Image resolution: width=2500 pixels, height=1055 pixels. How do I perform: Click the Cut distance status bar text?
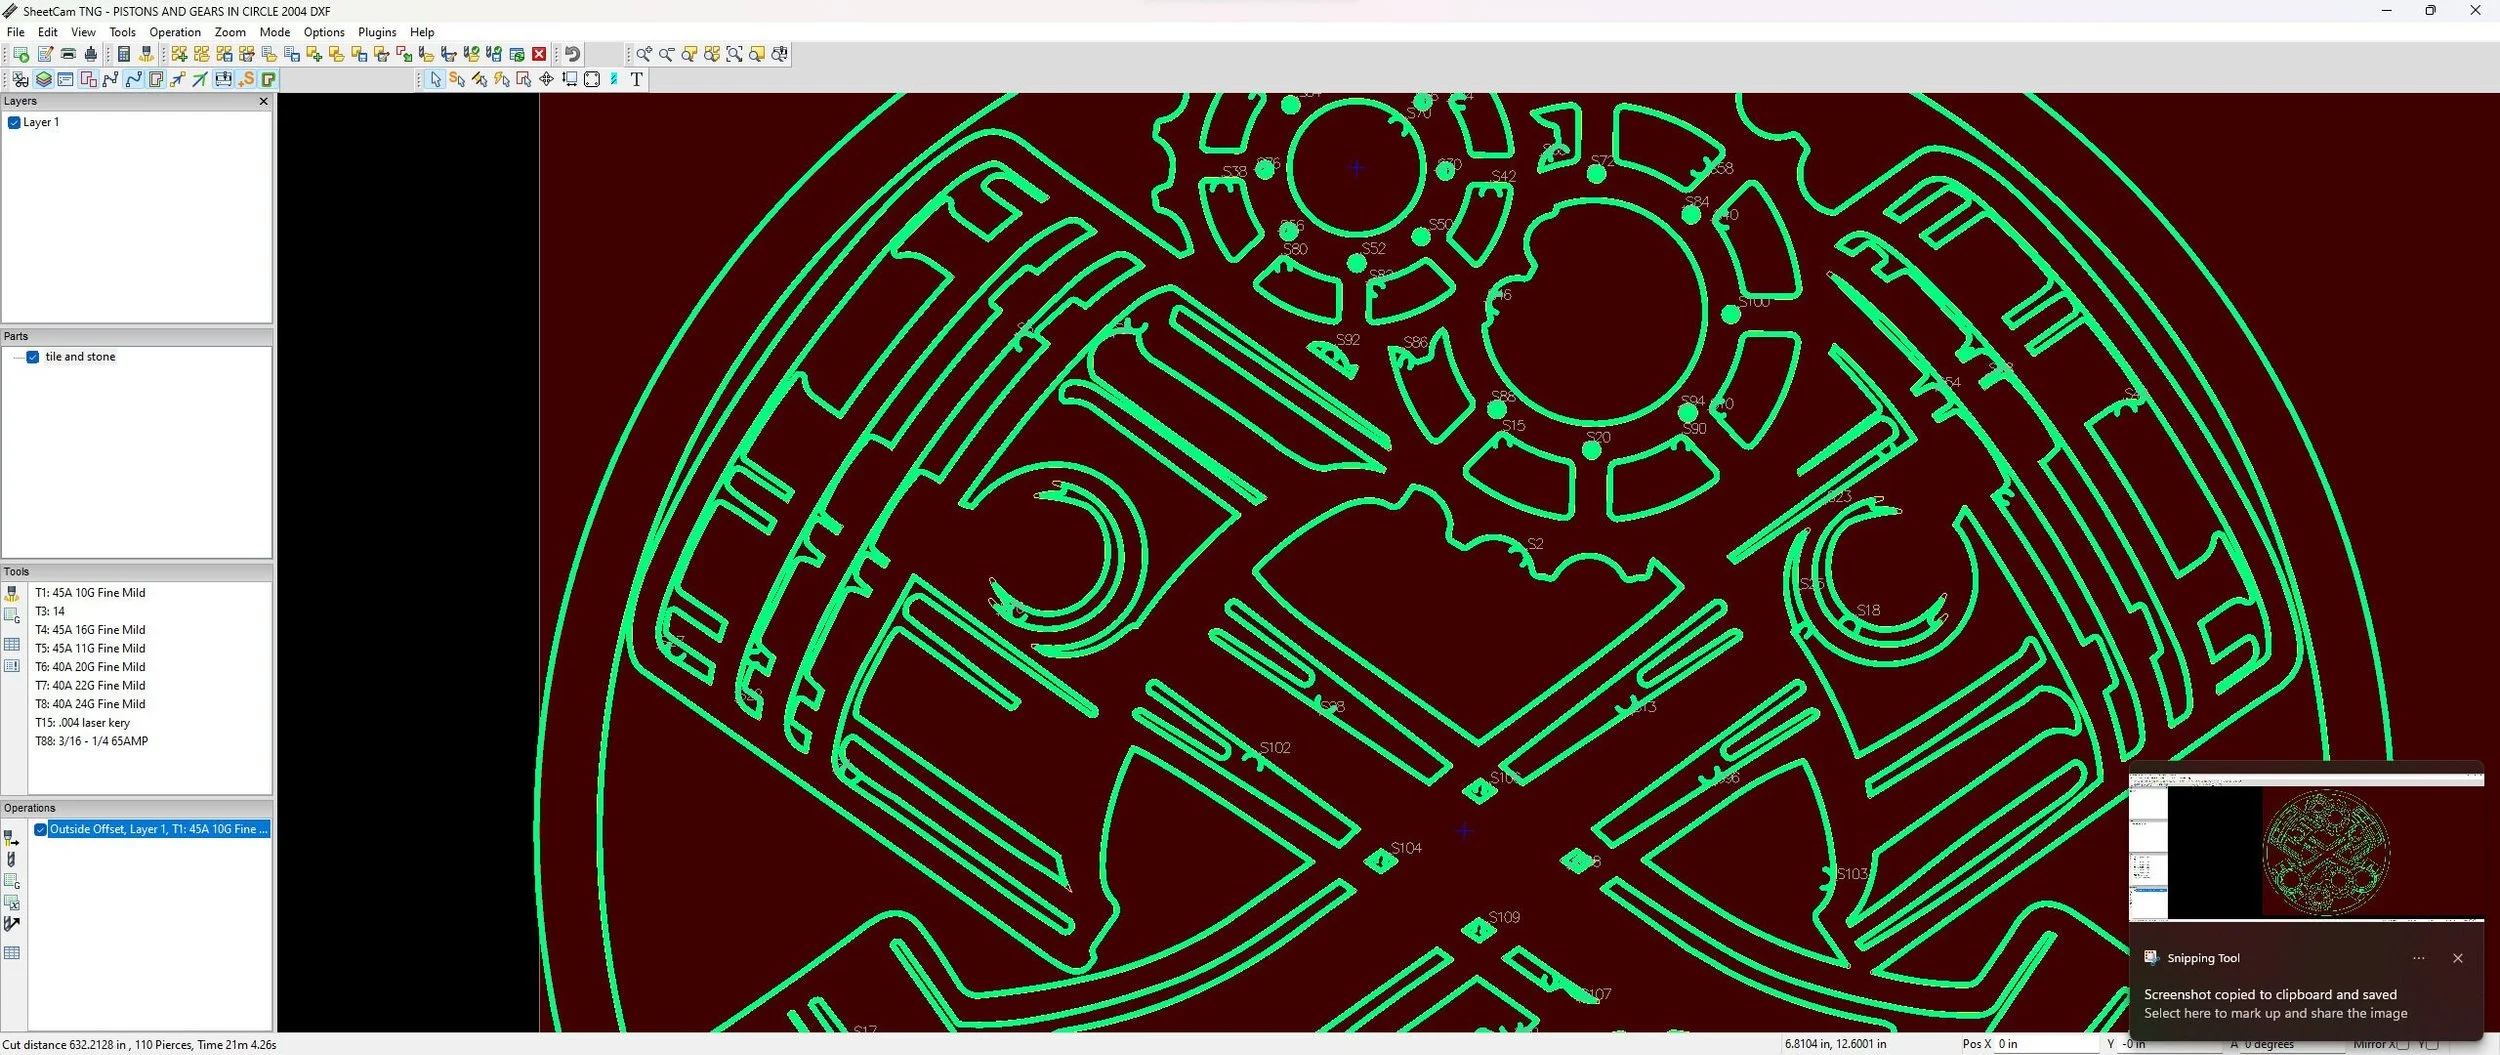139,1045
